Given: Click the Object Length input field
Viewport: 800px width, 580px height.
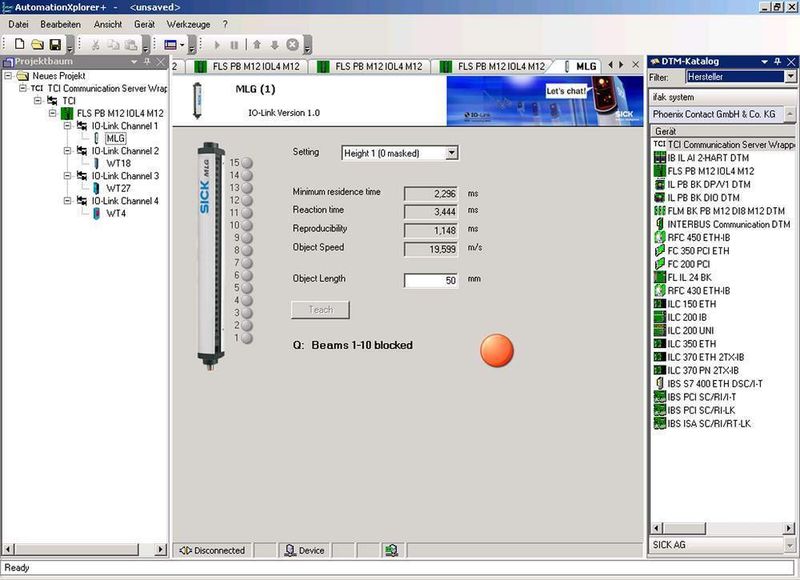Looking at the screenshot, I should pos(431,281).
